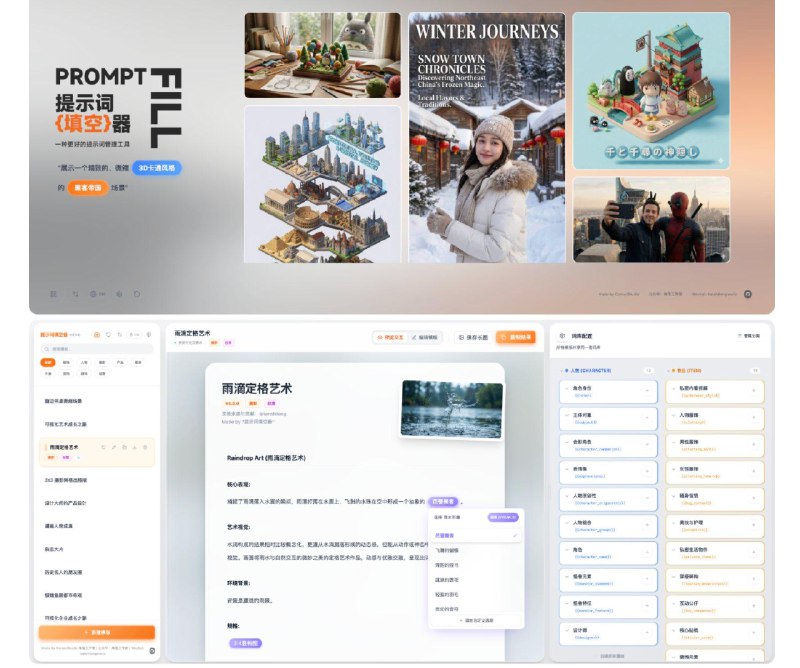
Task: Expand the 角色身份 entry chevron
Action: [x=567, y=389]
